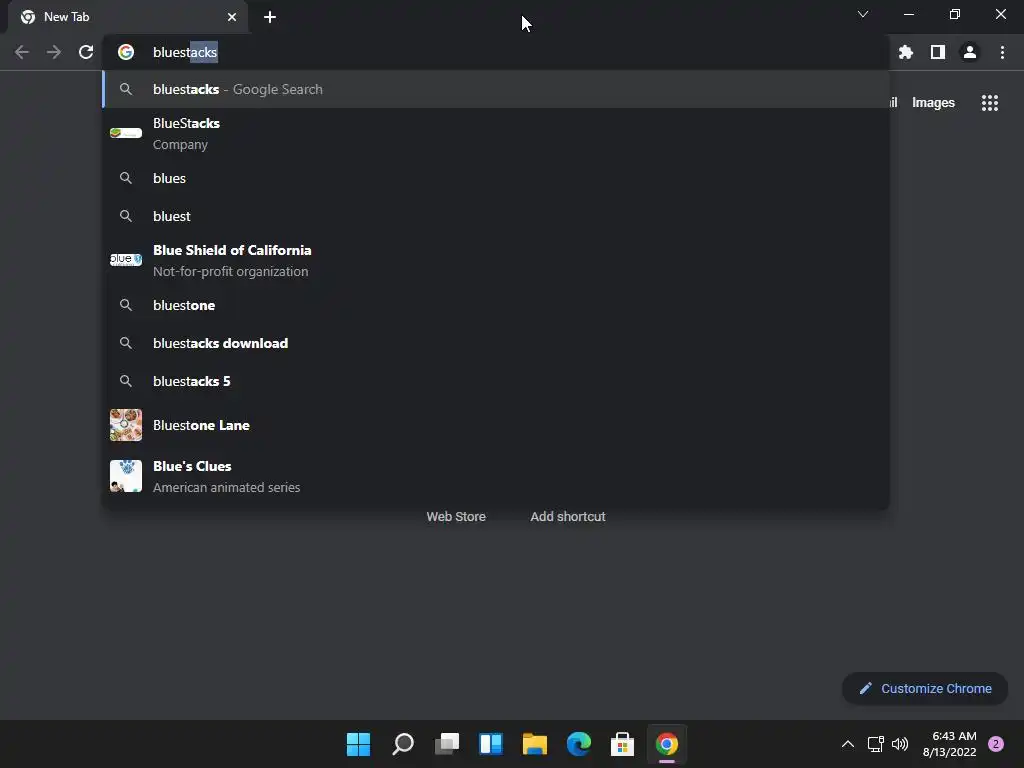
Task: Open the Web Store shortcut
Action: 456,517
